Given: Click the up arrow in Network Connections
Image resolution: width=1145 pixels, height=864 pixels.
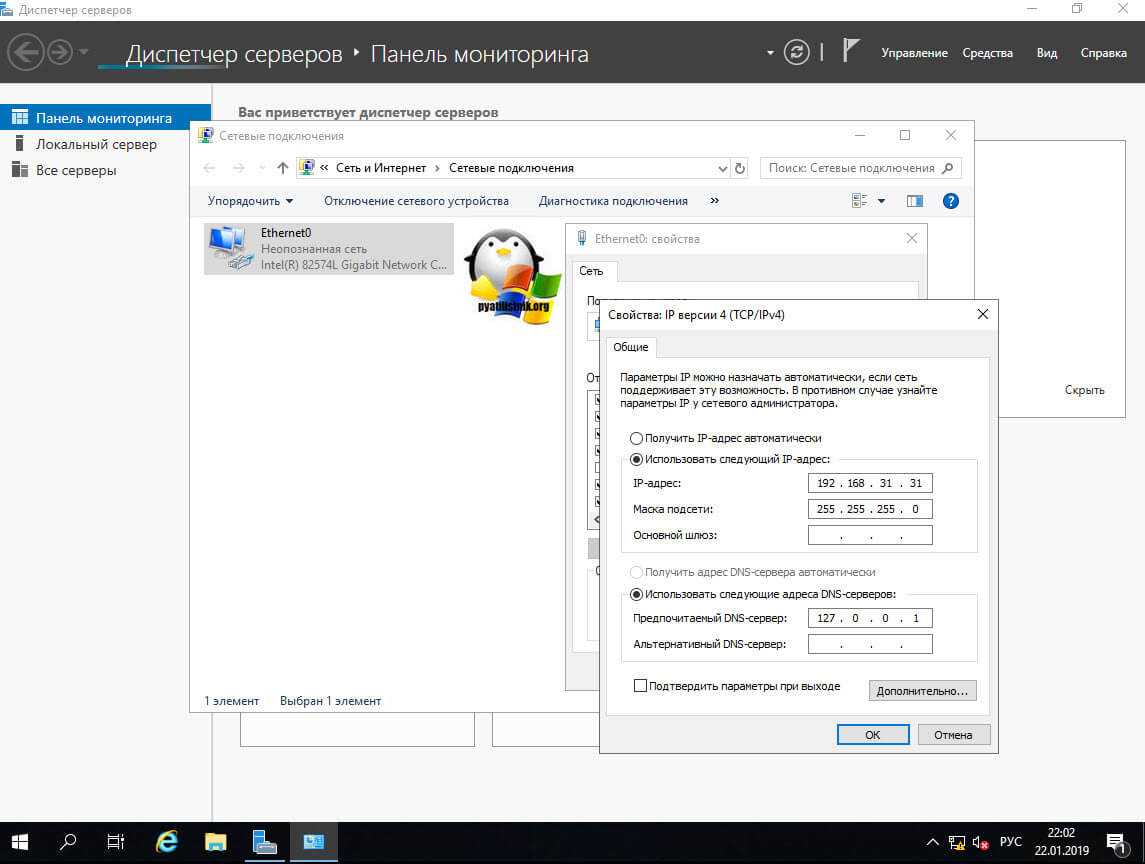Looking at the screenshot, I should (x=283, y=168).
